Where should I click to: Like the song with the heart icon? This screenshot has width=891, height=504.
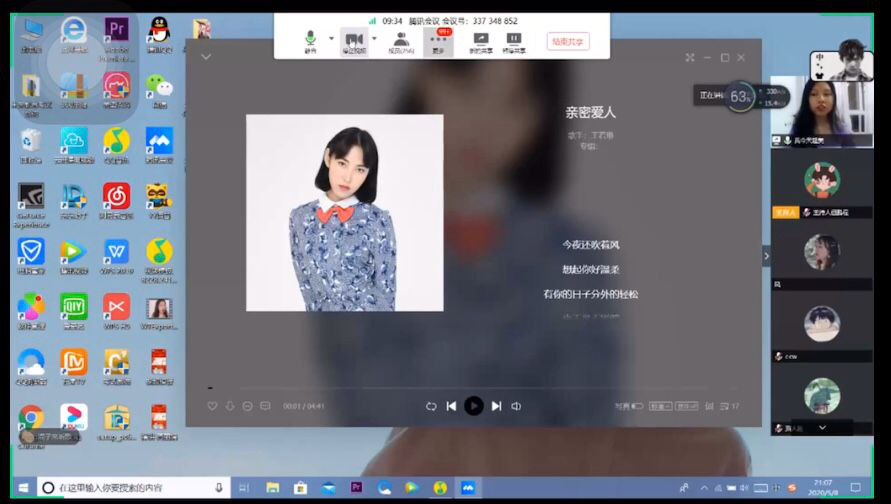point(212,406)
